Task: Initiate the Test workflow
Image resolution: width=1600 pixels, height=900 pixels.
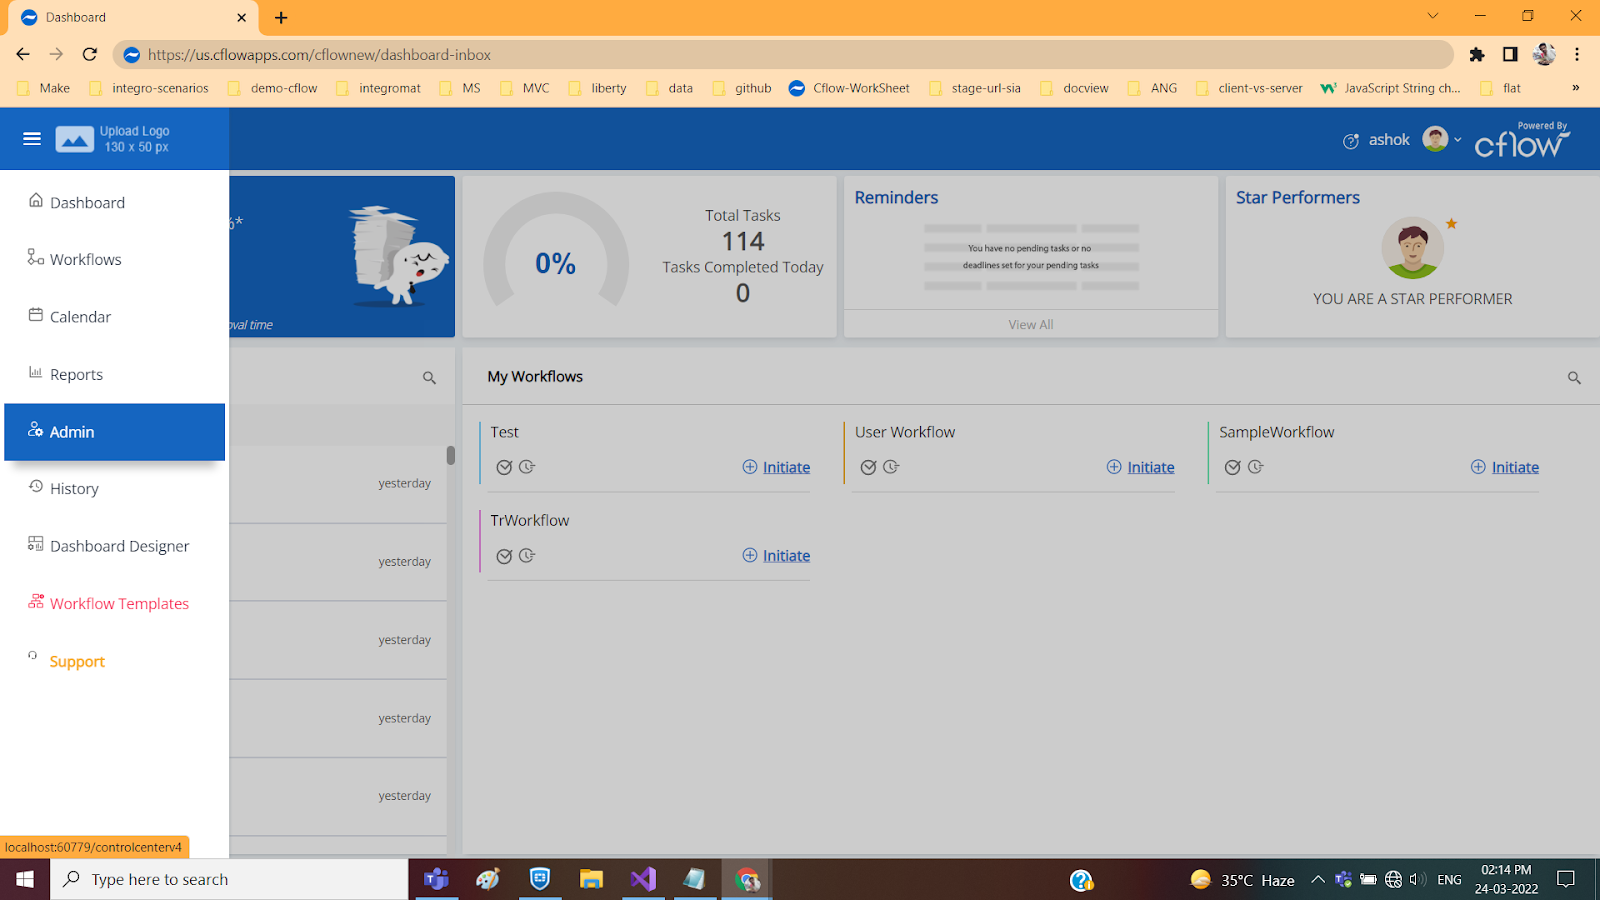Action: tap(776, 467)
